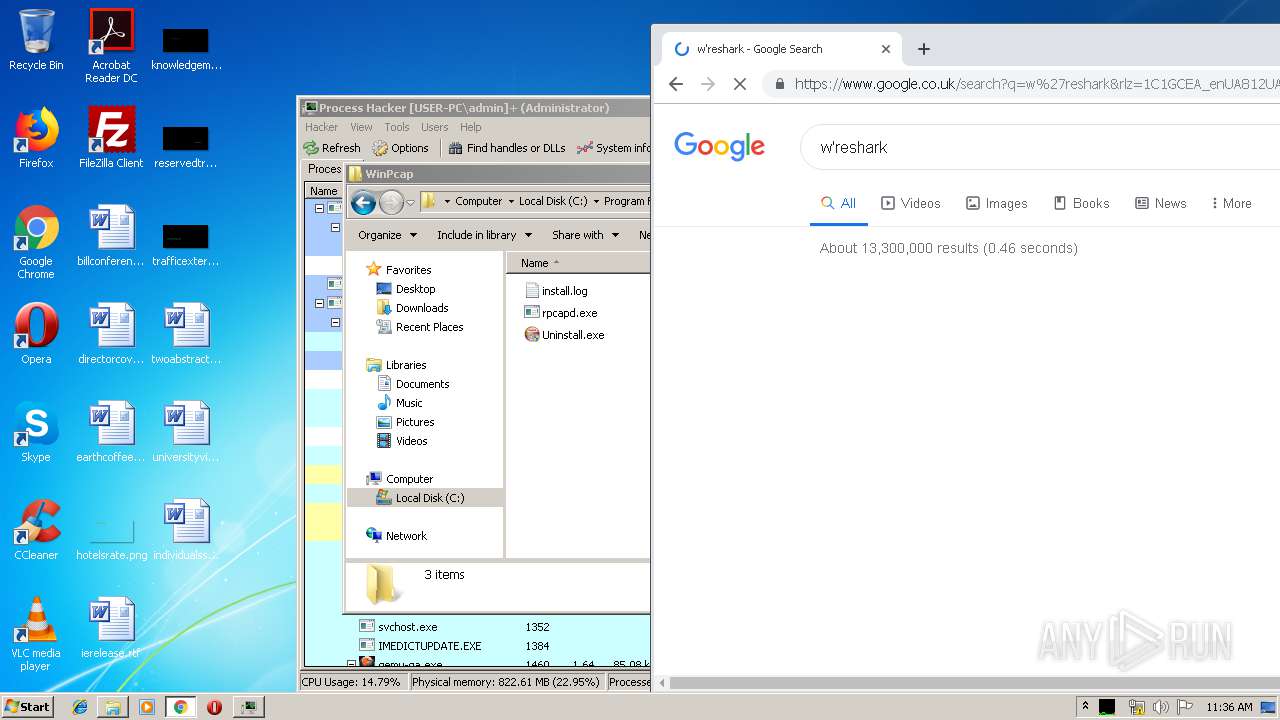Open Internet Explorer from the taskbar
This screenshot has height=720, width=1280.
click(80, 707)
